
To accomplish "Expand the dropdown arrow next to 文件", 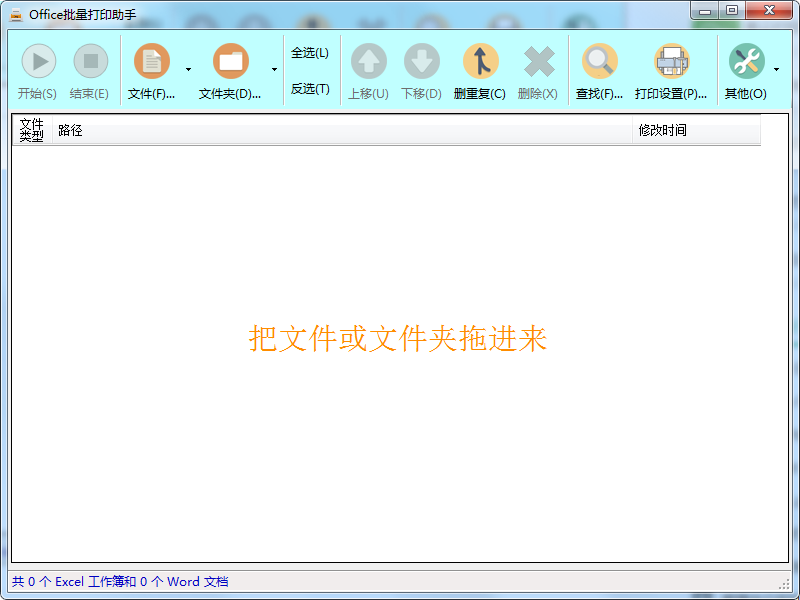I will coord(188,70).
